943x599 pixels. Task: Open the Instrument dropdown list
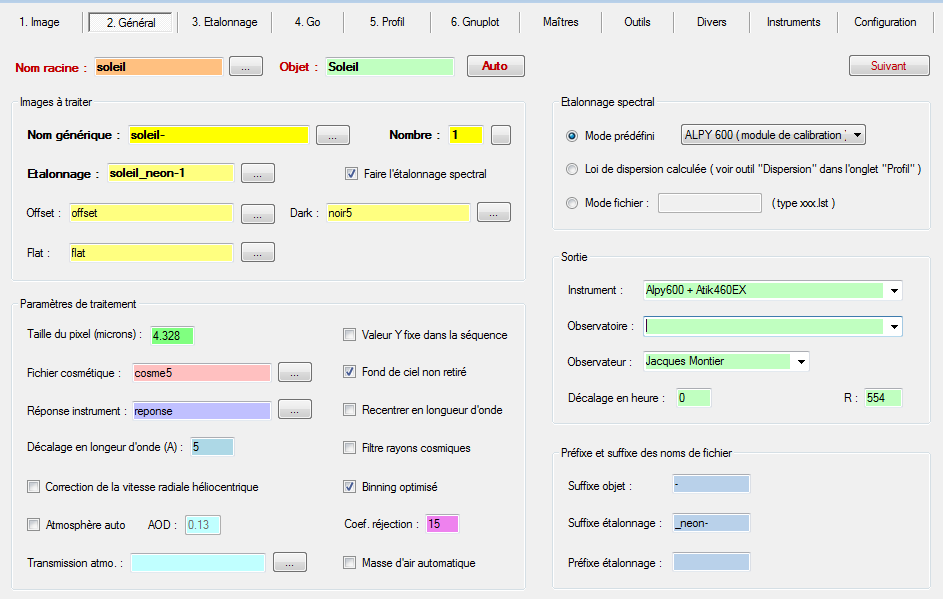tap(892, 291)
